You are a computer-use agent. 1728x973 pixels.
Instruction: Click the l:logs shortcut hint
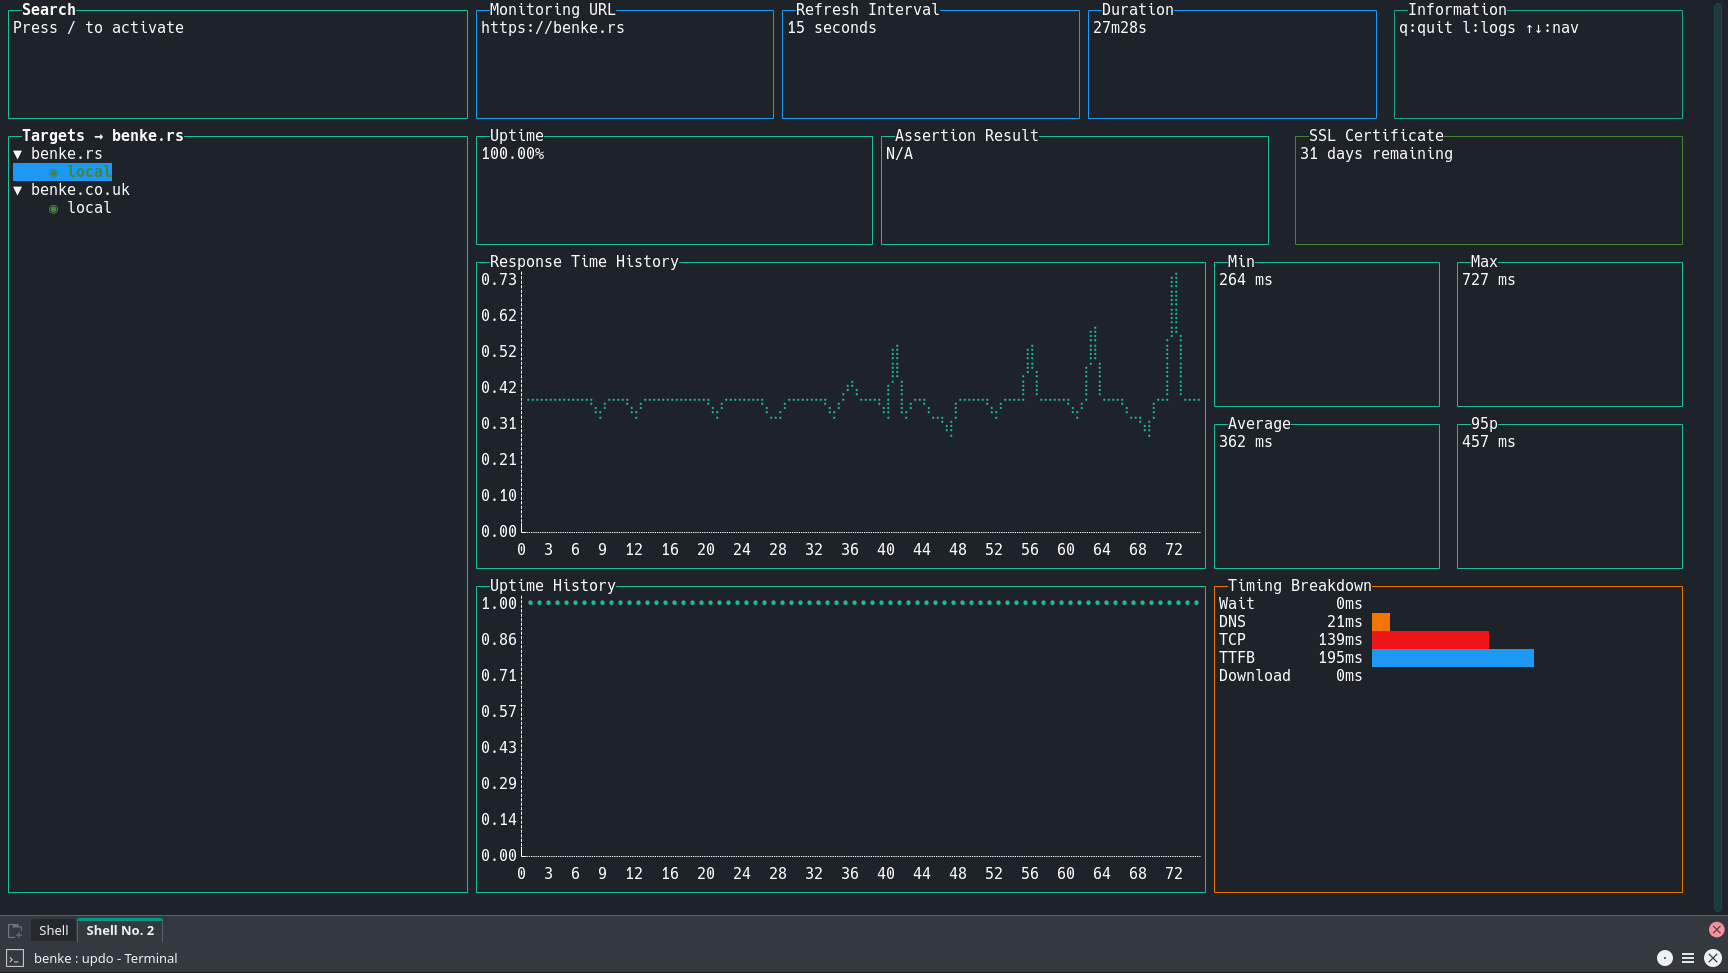(1488, 28)
